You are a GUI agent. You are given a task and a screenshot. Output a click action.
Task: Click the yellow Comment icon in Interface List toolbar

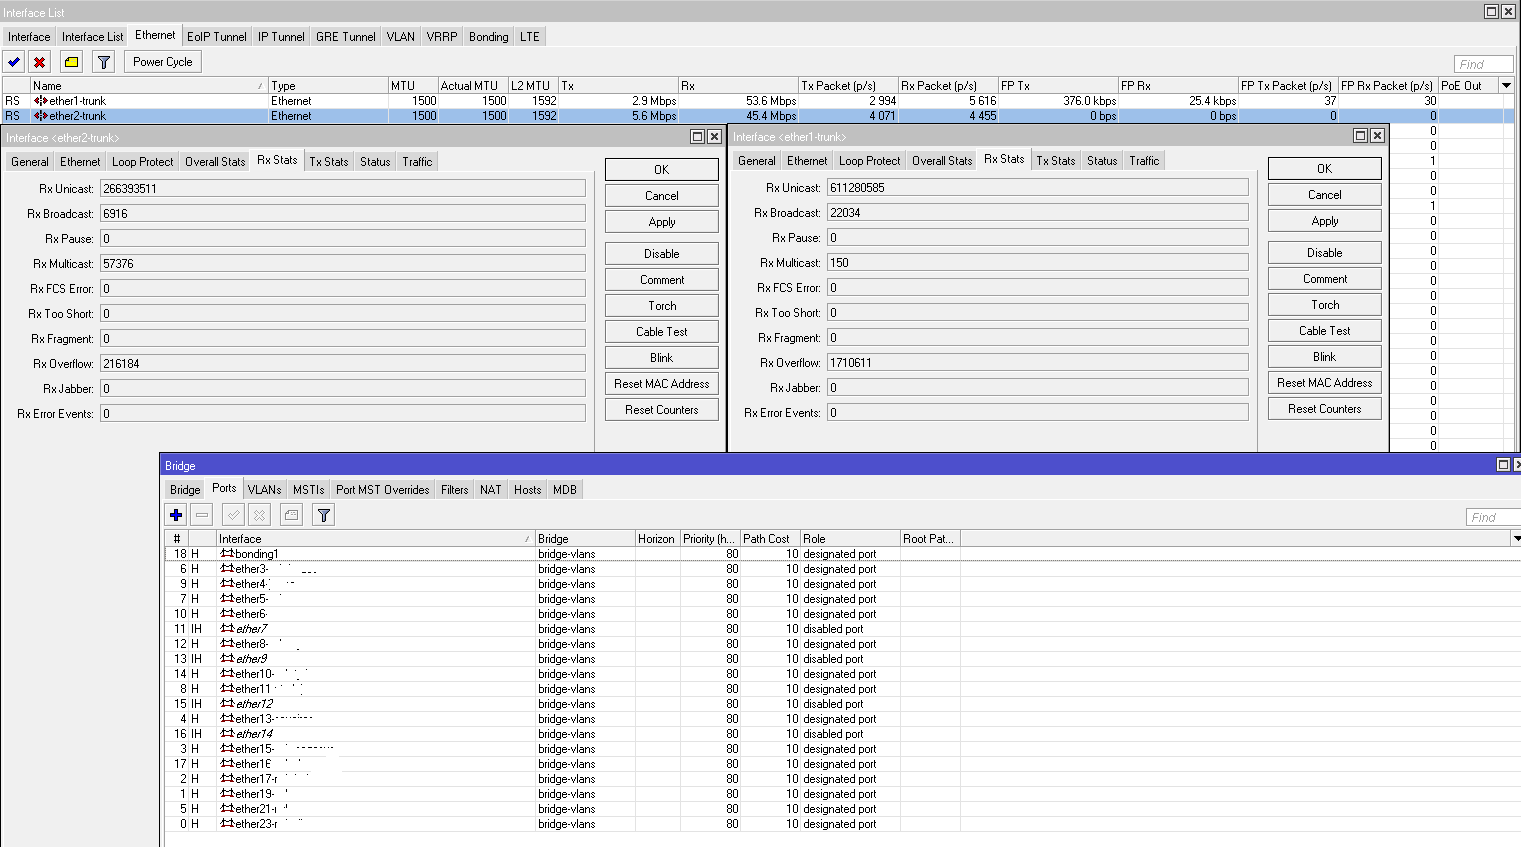(x=72, y=62)
